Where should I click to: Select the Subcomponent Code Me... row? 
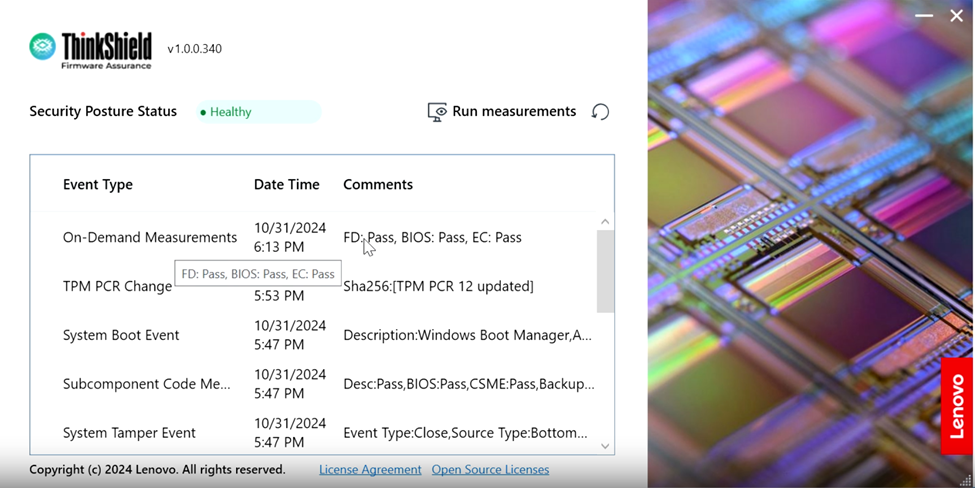(314, 384)
